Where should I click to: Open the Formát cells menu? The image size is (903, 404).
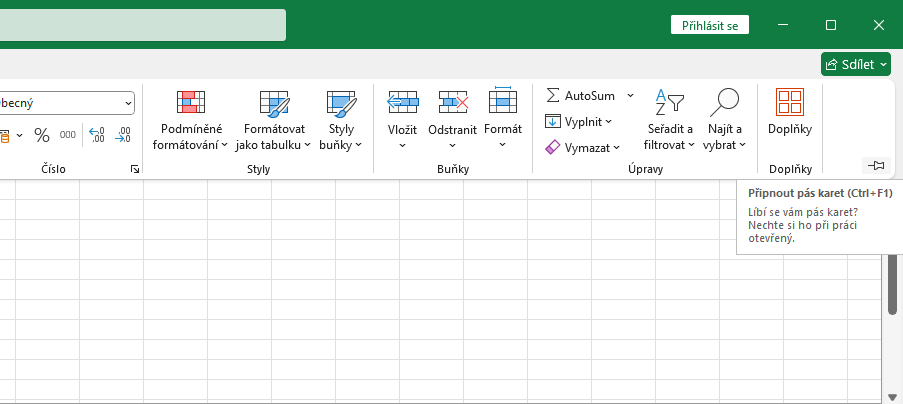click(503, 120)
